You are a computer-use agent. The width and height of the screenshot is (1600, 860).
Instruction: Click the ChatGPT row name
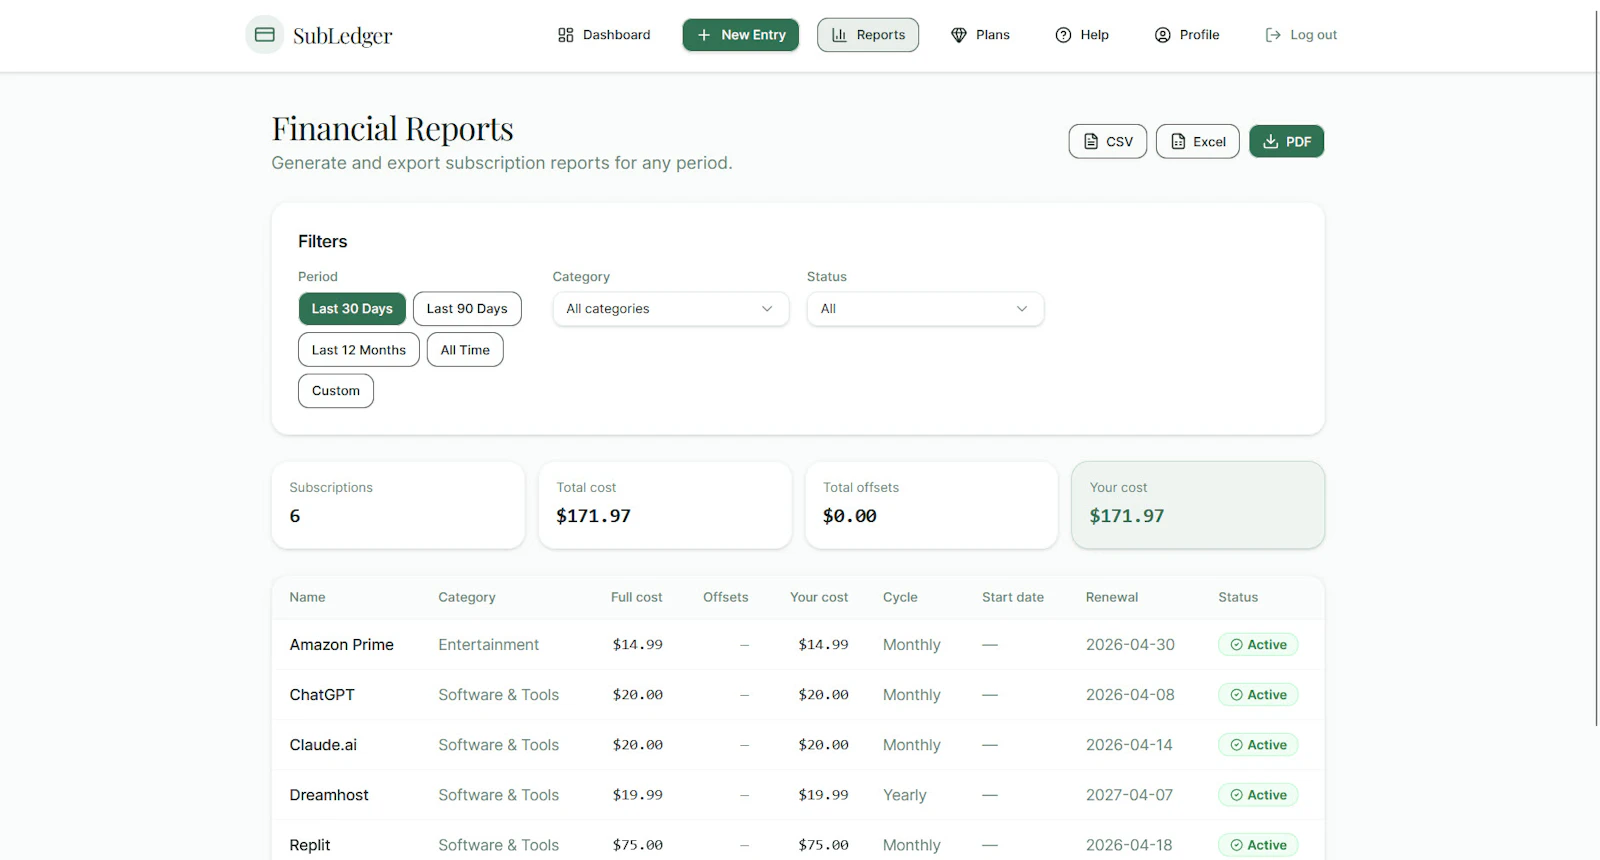coord(322,695)
